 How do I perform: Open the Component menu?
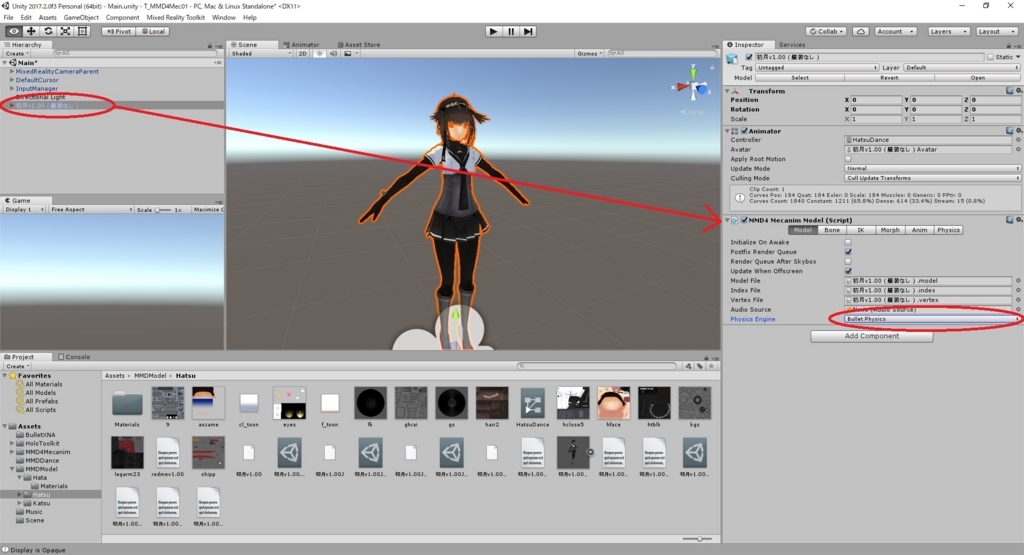pyautogui.click(x=122, y=18)
